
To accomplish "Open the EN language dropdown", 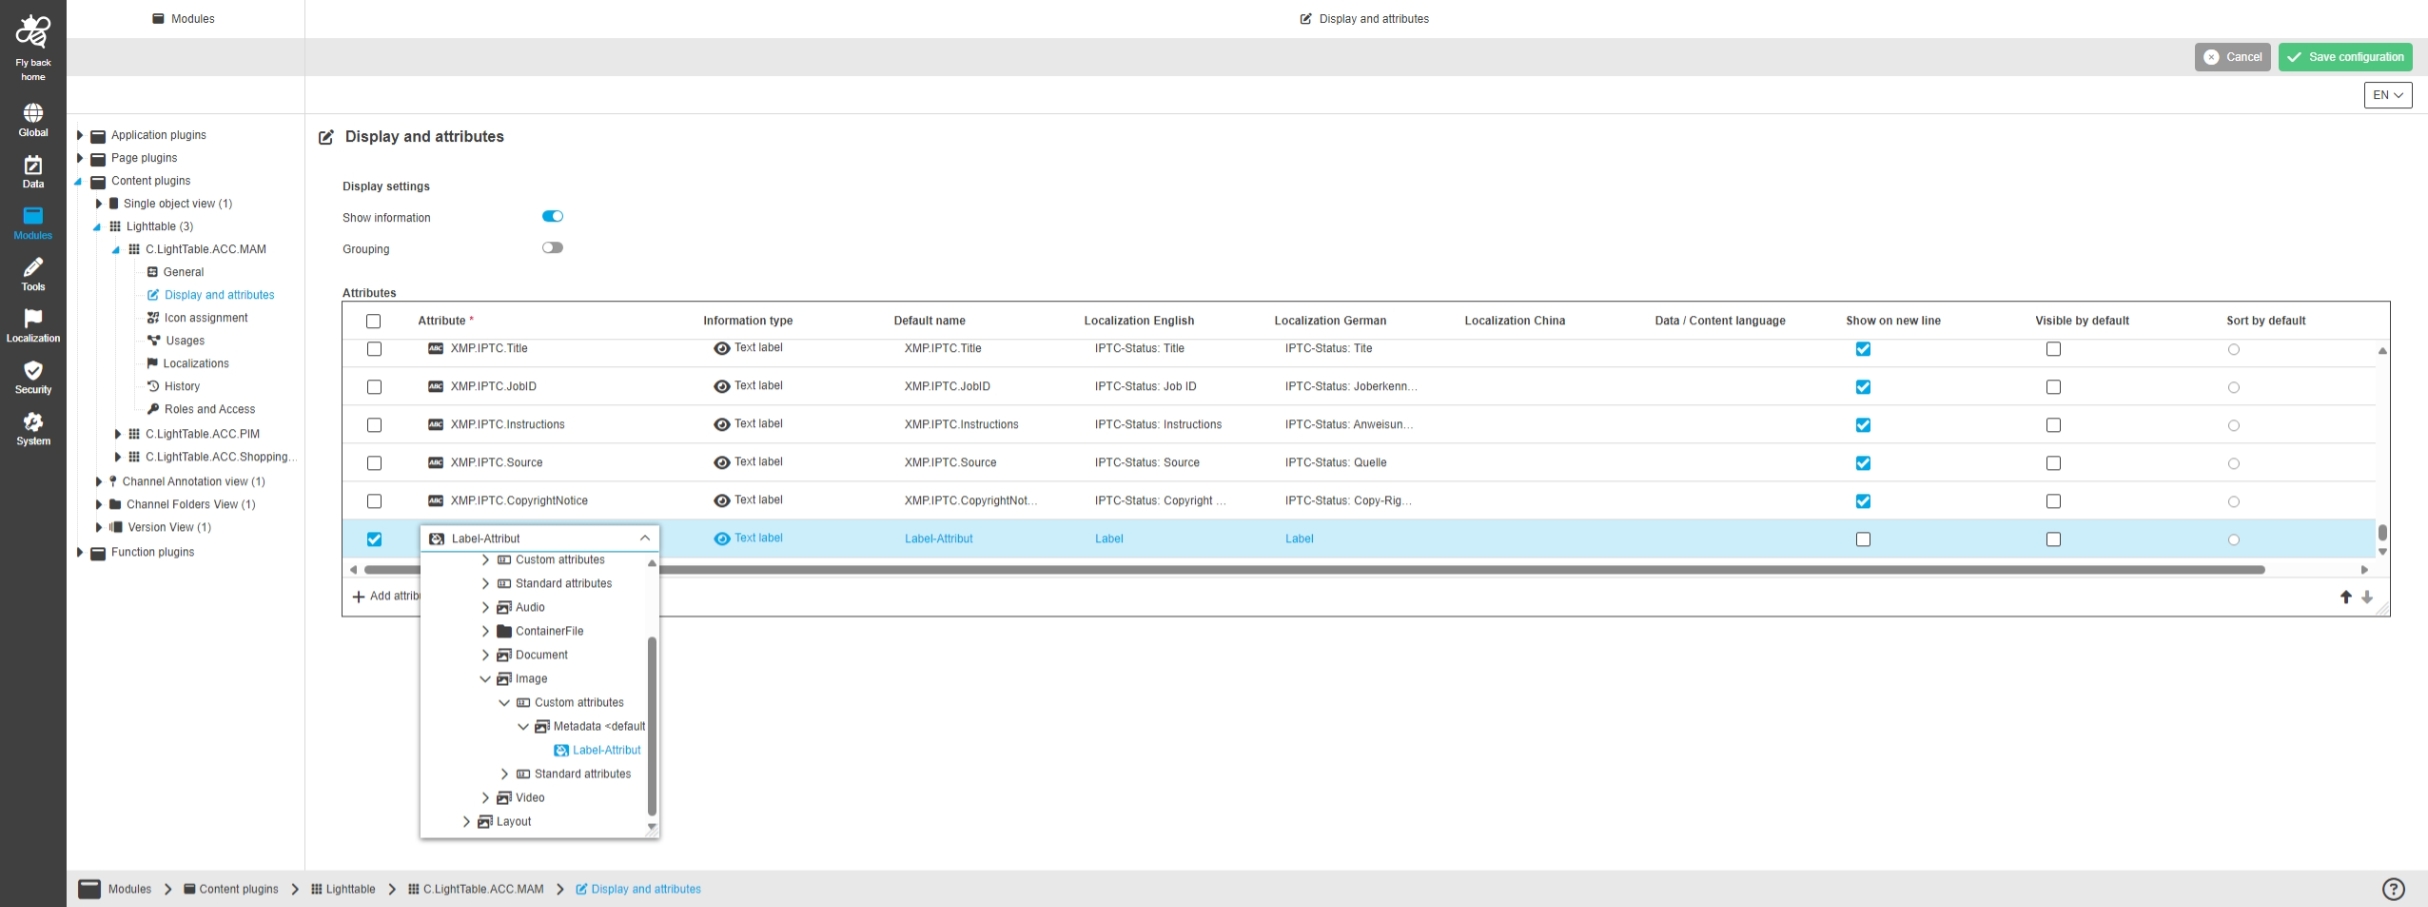I will point(2387,95).
